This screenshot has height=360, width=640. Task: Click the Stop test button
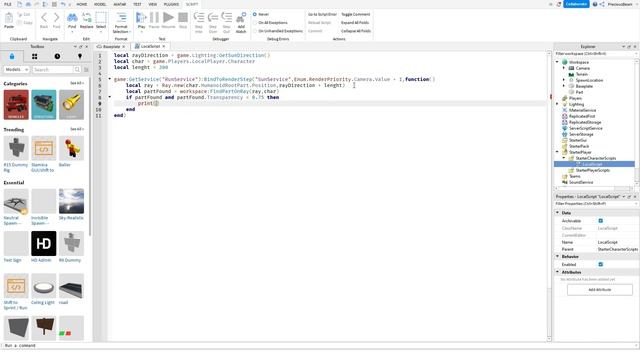[x=183, y=18]
